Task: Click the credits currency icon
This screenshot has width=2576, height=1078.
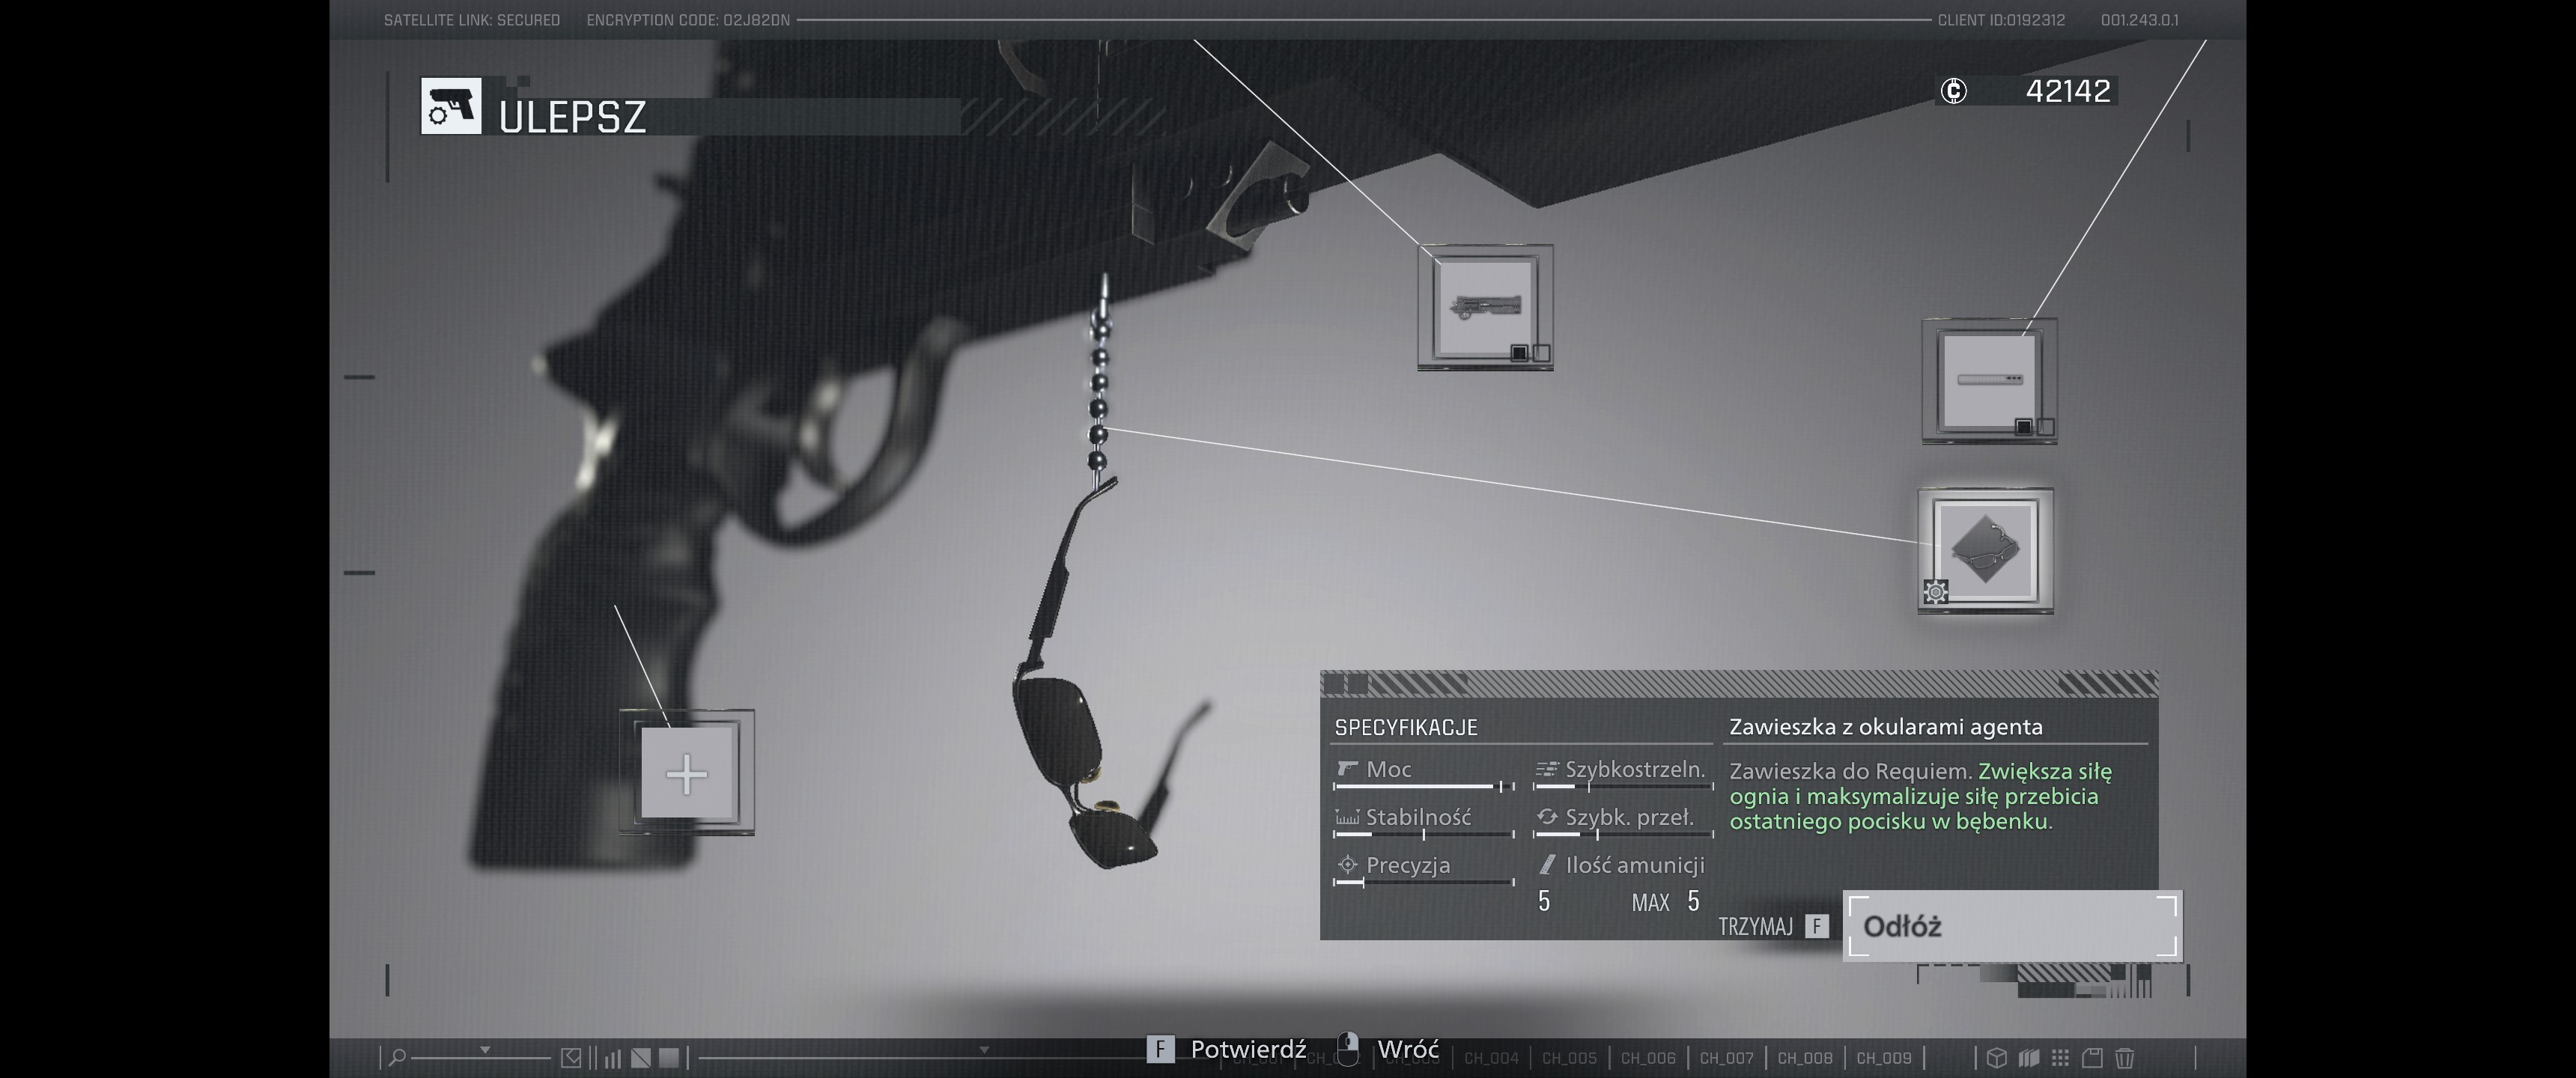Action: pos(1953,91)
